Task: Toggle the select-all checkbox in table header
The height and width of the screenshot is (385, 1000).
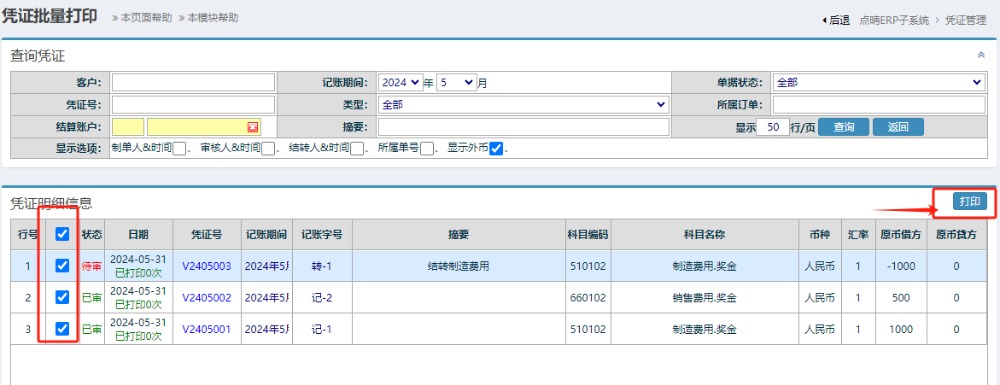Action: click(x=62, y=234)
